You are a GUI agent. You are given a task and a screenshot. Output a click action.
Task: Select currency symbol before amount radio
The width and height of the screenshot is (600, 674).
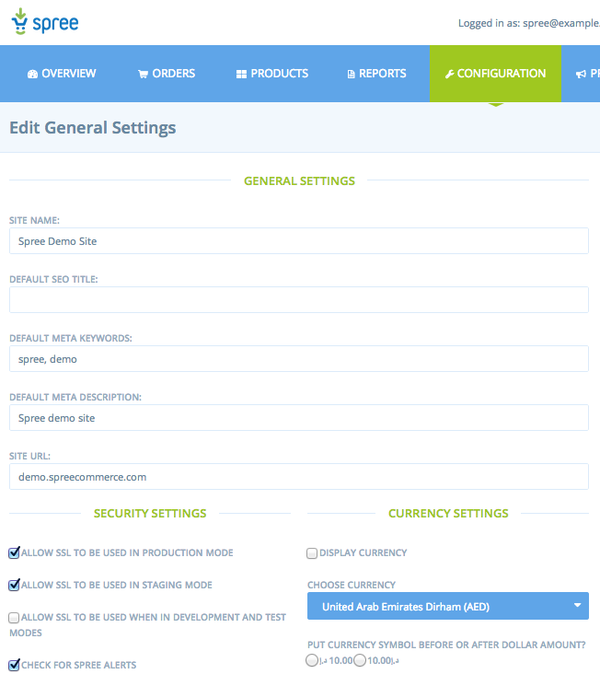coord(312,660)
